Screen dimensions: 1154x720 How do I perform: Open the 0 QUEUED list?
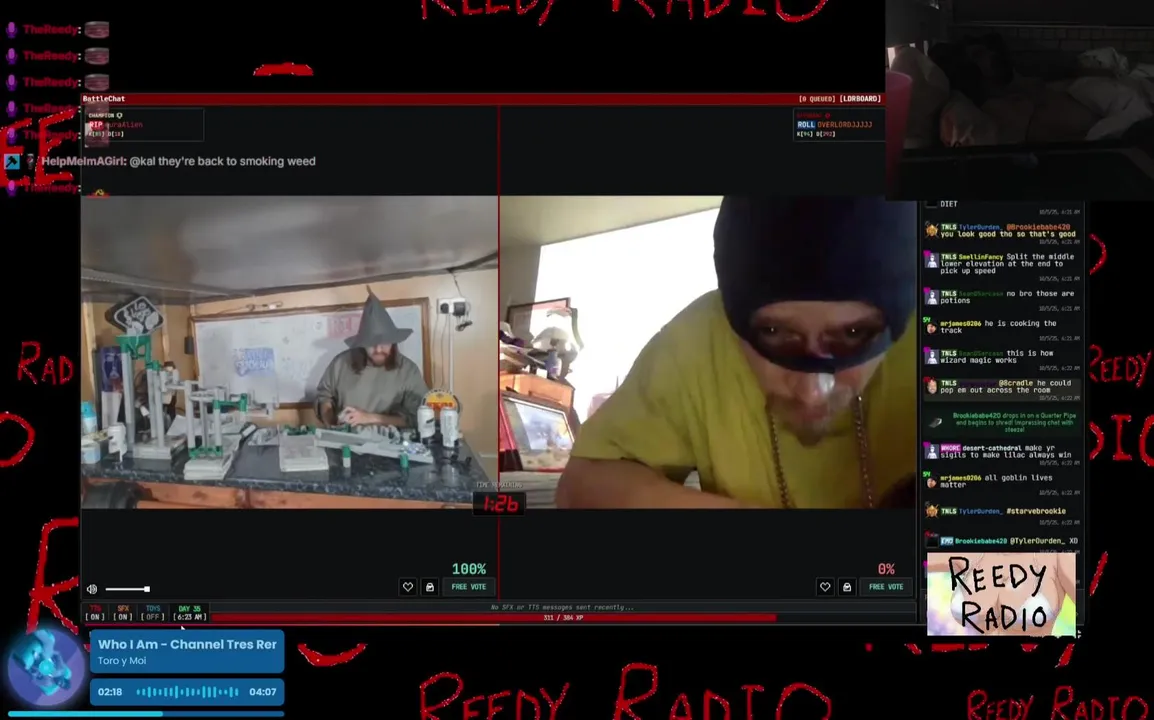tap(817, 99)
